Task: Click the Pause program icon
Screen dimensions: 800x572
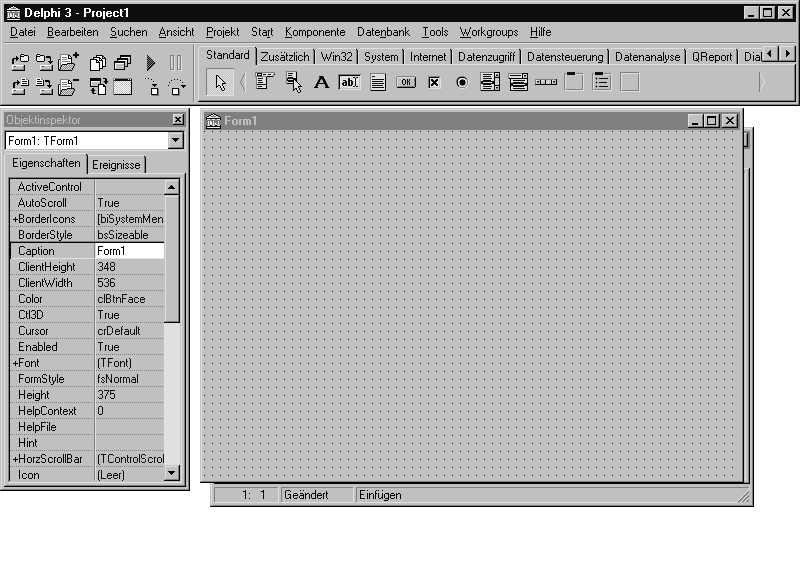Action: [x=176, y=63]
